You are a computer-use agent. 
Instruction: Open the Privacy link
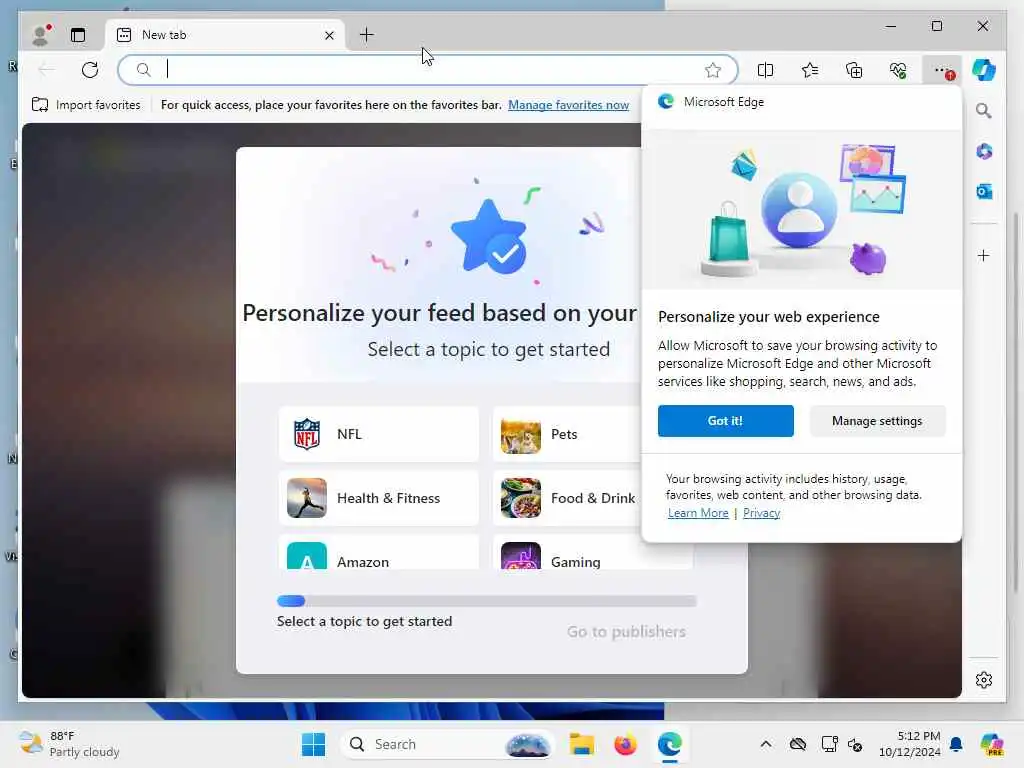click(x=761, y=513)
